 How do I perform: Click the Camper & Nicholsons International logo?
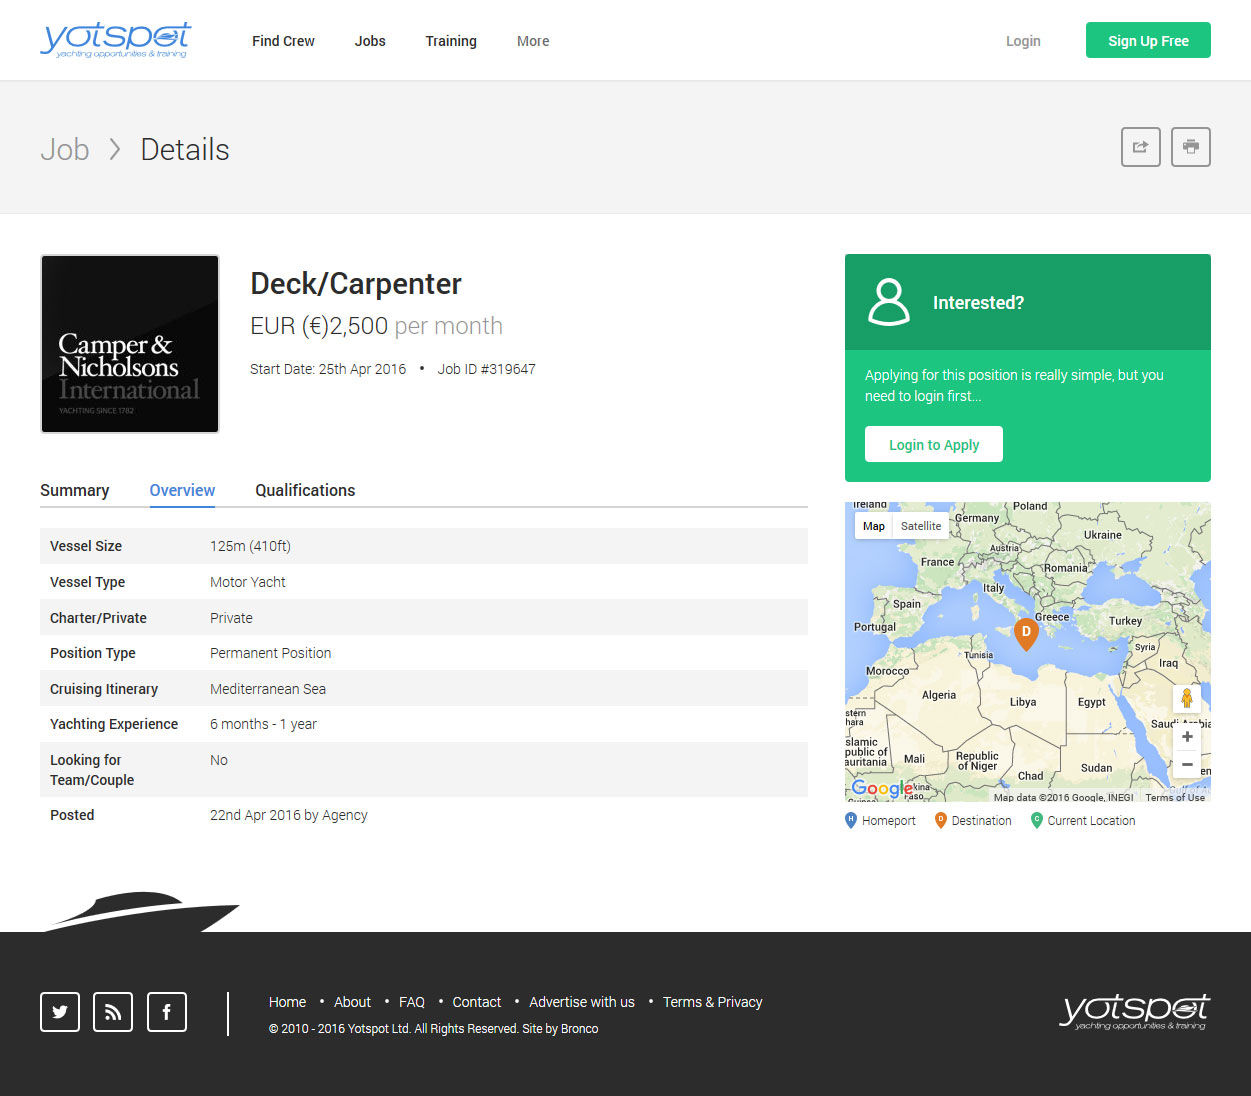[x=130, y=344]
